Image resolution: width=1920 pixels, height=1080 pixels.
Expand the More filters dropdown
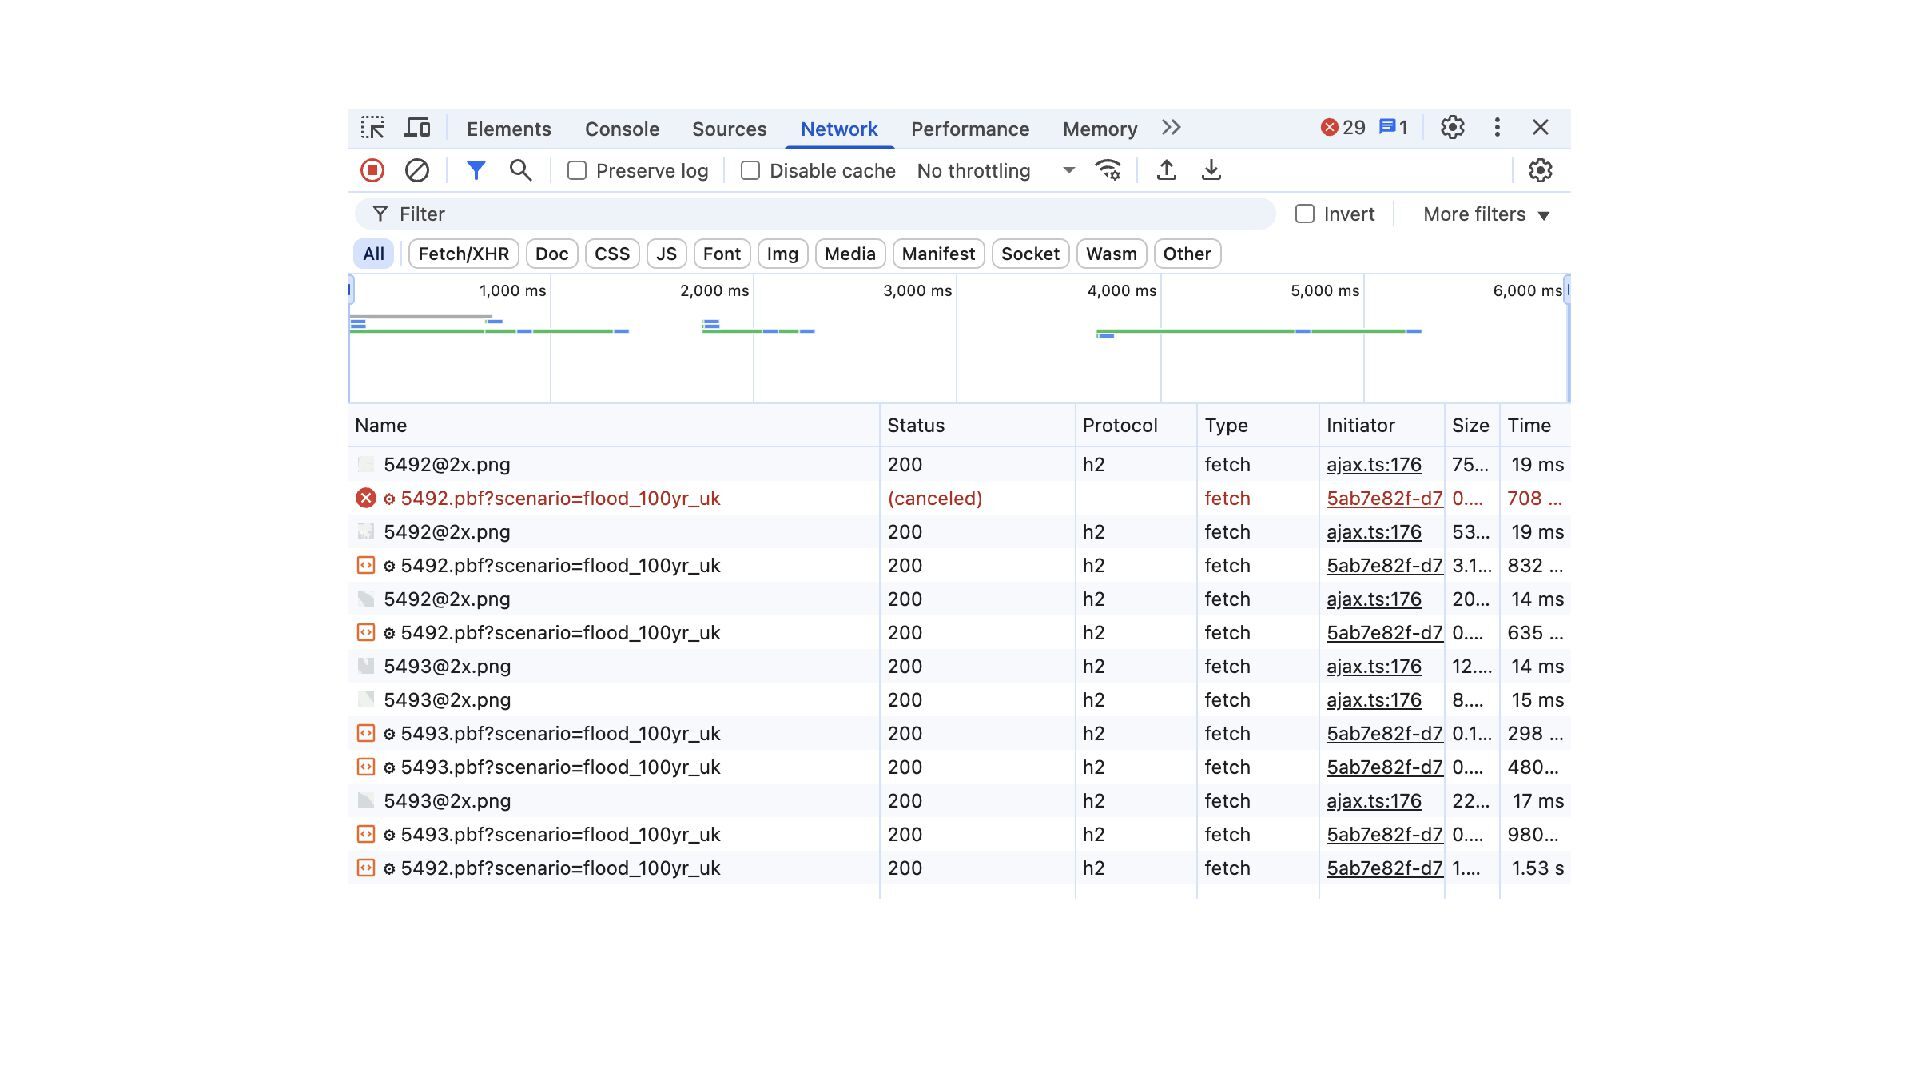coord(1486,215)
